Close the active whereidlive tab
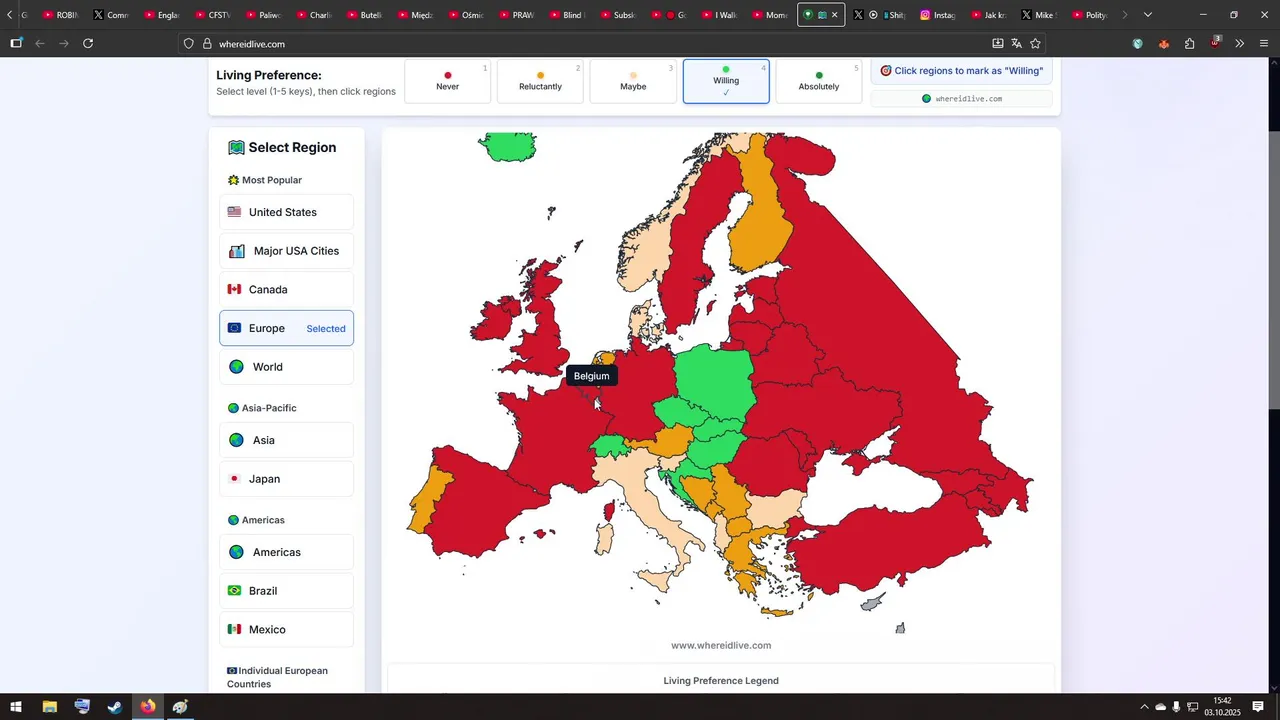The height and width of the screenshot is (720, 1280). point(834,15)
